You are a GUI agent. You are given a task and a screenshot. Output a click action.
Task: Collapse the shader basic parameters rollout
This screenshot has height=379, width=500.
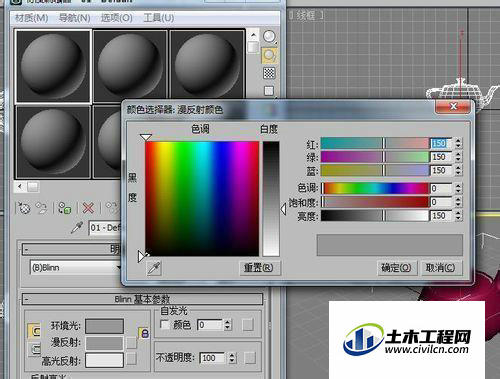click(x=71, y=249)
